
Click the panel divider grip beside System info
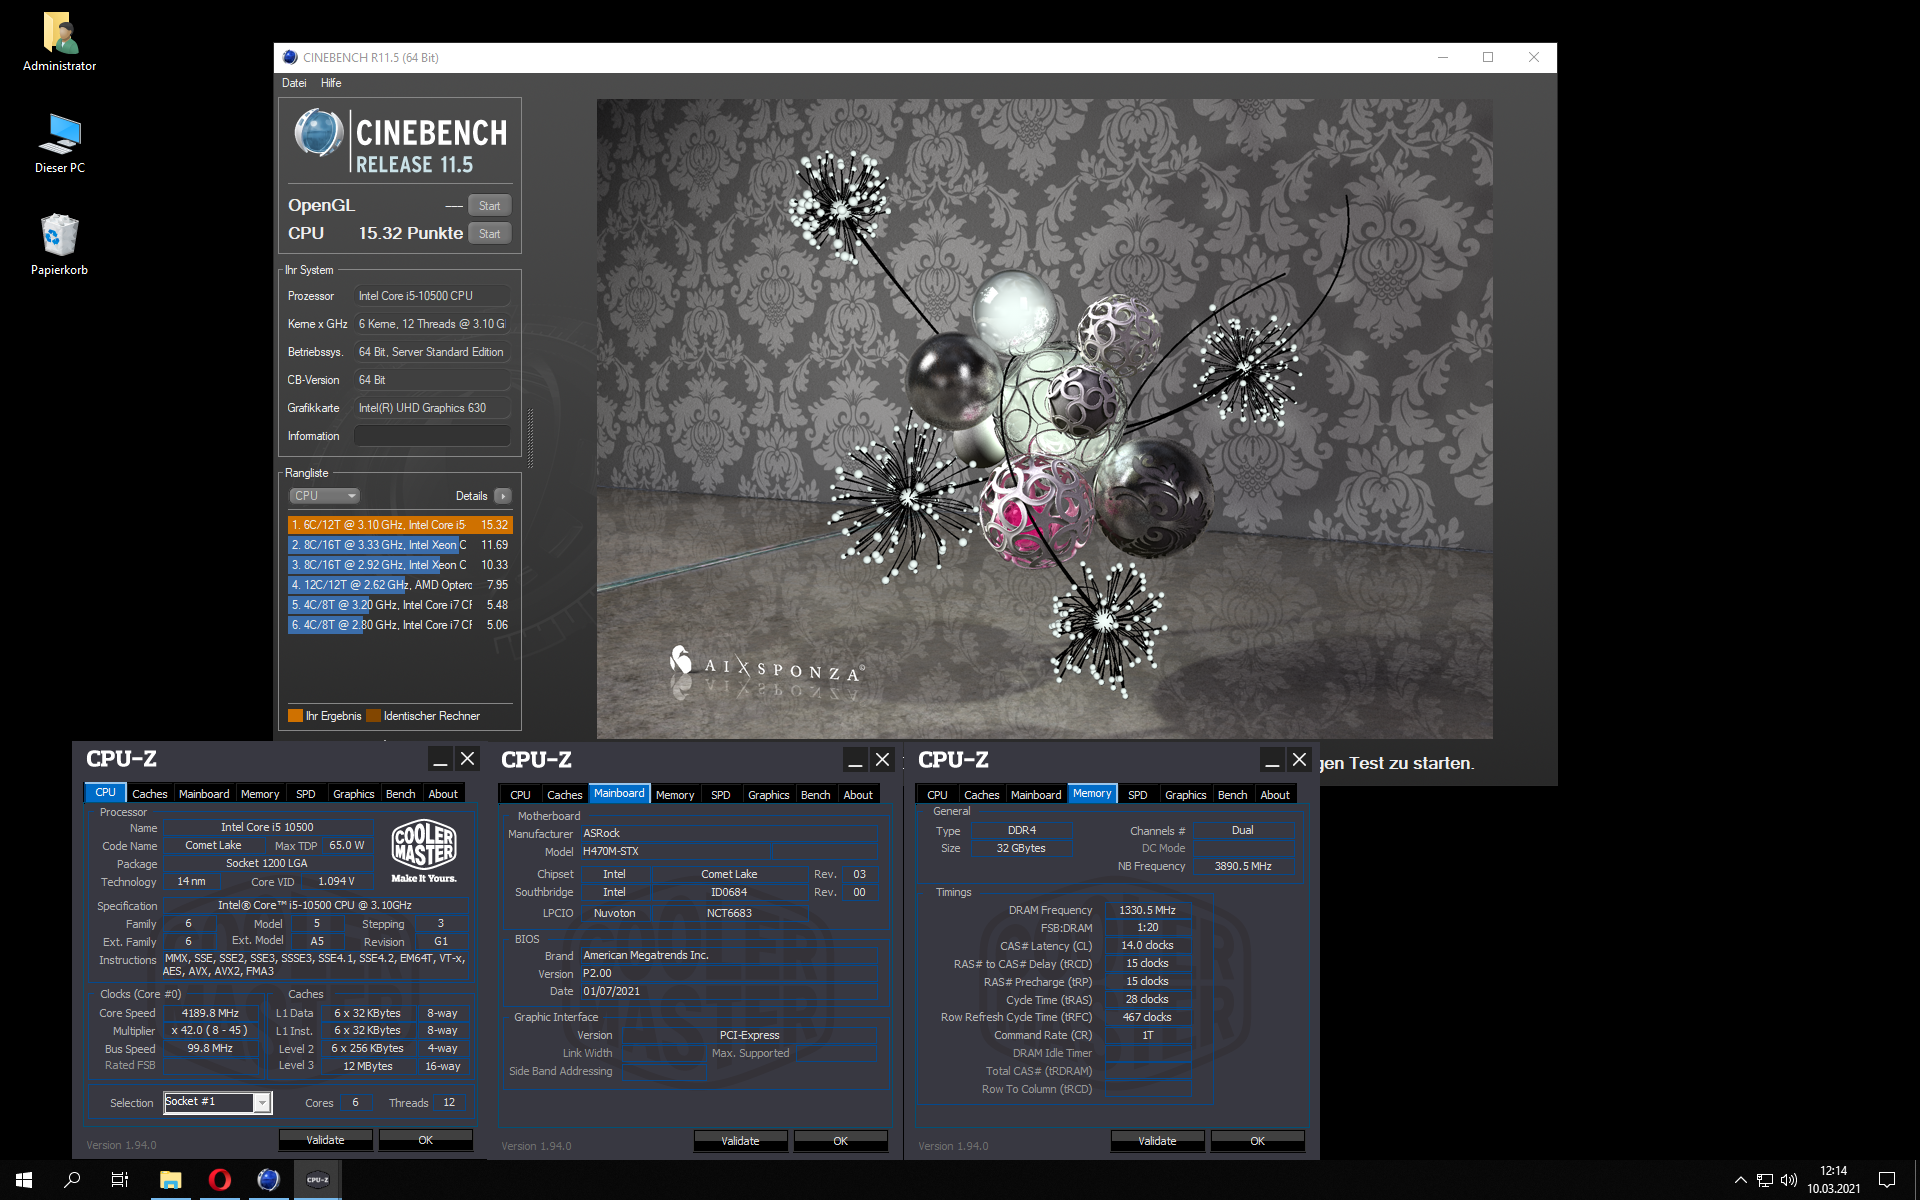pyautogui.click(x=530, y=438)
